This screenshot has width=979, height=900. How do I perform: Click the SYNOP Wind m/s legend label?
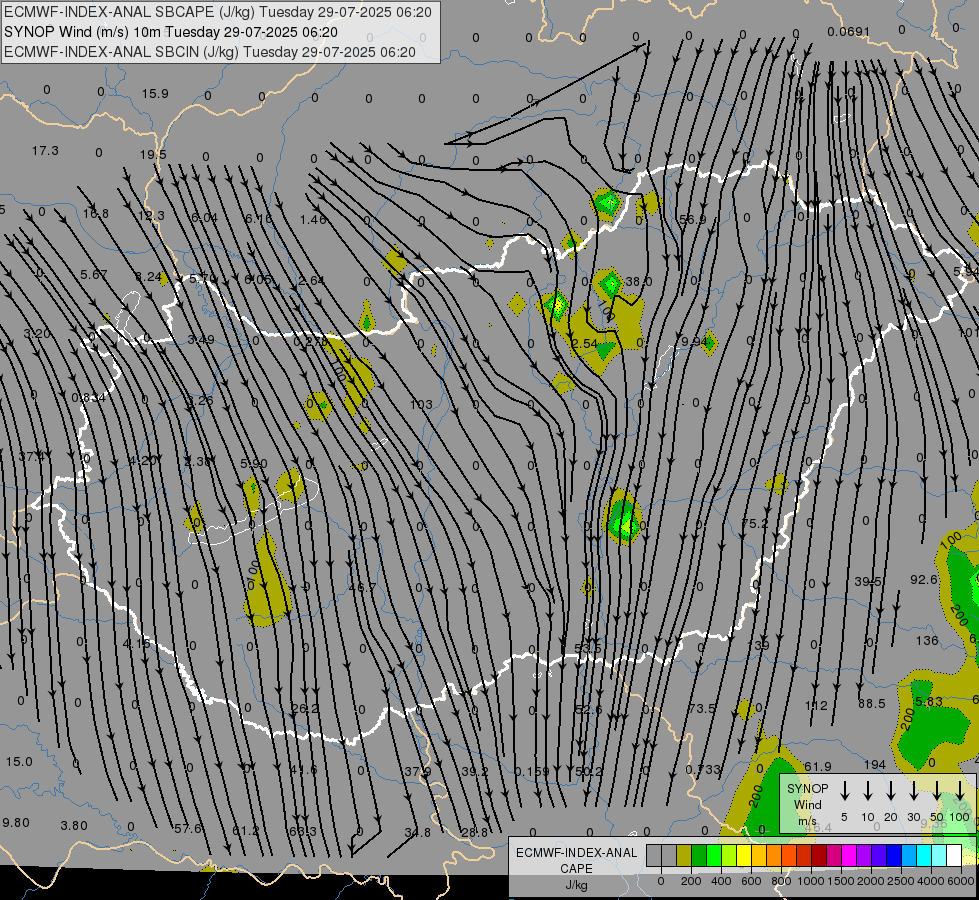(x=807, y=804)
